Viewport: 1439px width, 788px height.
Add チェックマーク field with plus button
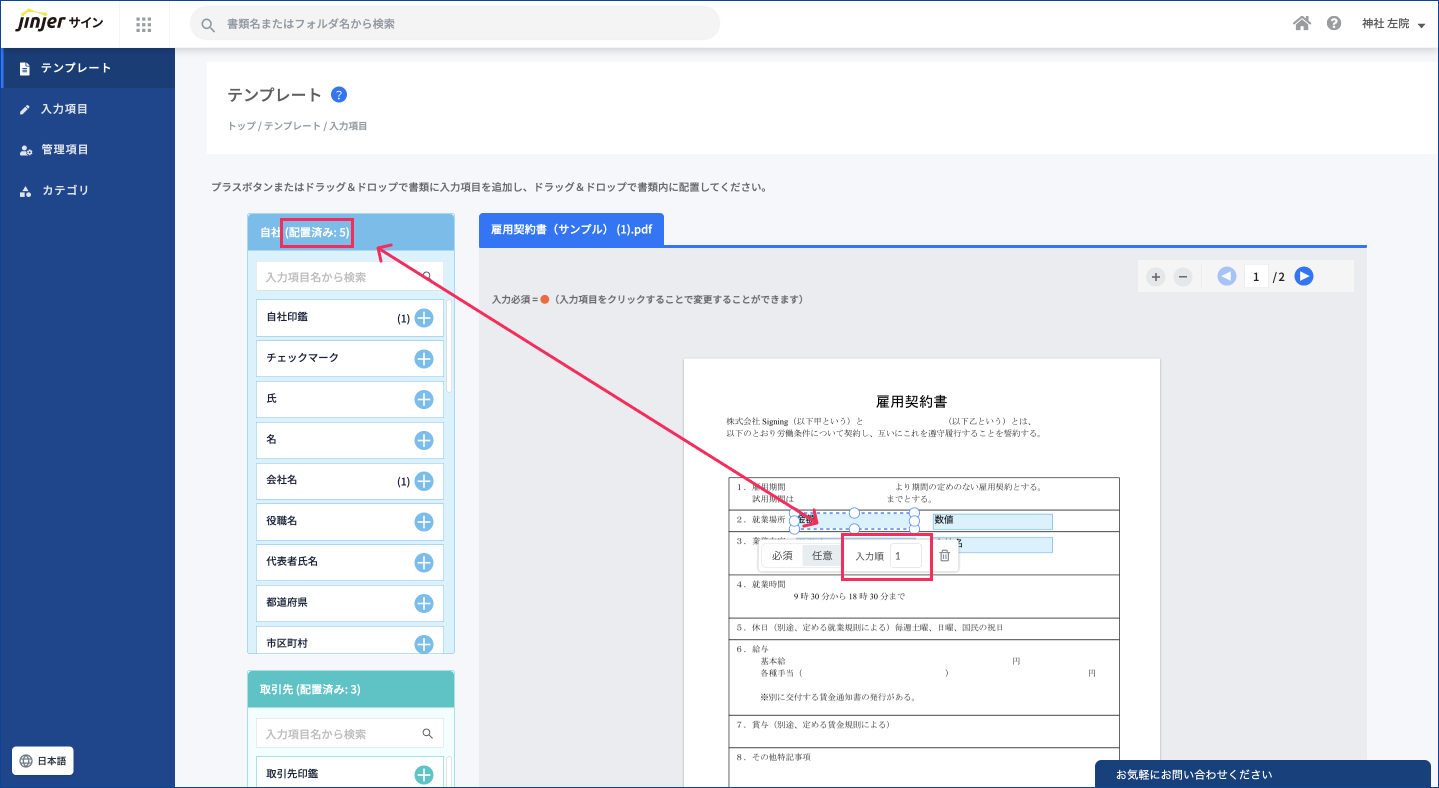424,359
